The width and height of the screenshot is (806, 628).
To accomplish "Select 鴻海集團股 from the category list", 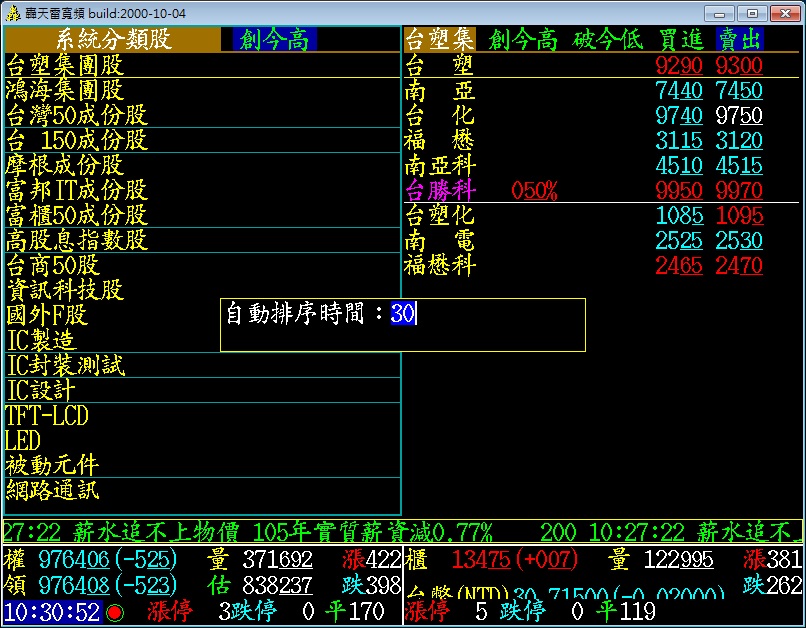I will tap(65, 90).
